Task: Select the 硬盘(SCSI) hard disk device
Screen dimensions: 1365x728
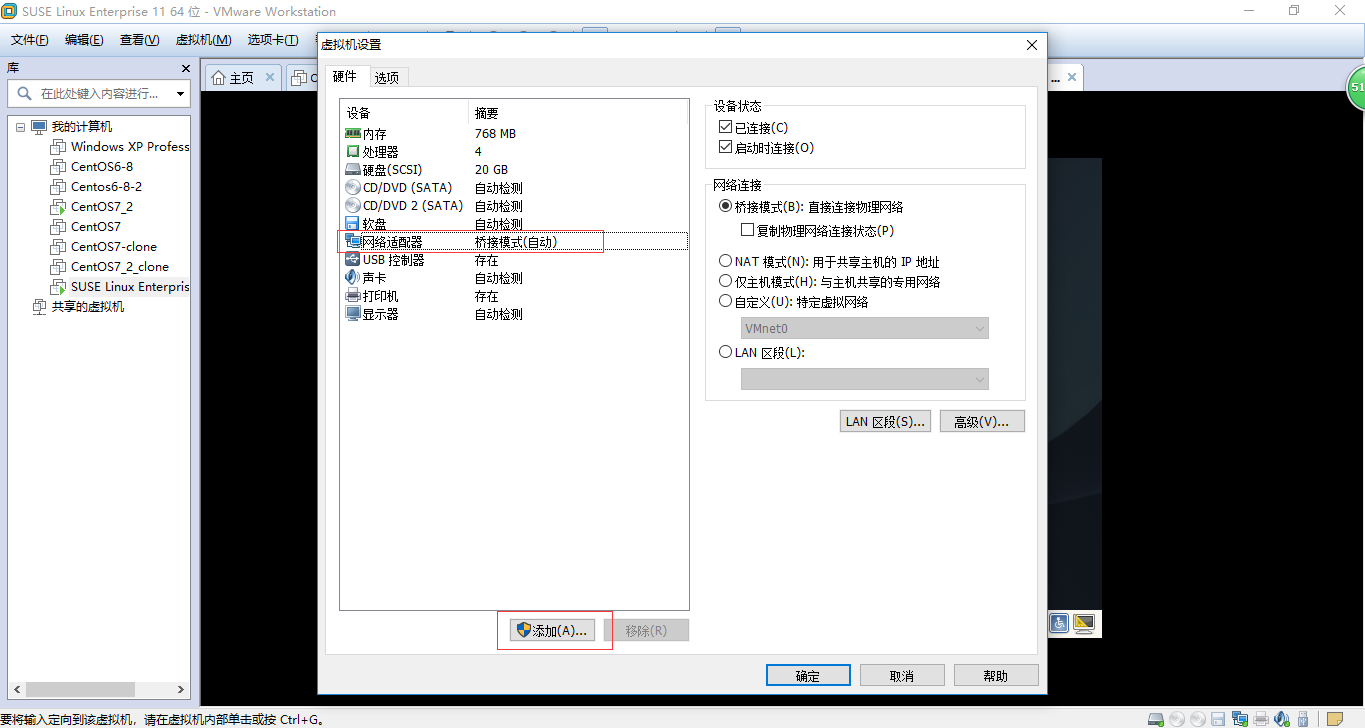Action: pyautogui.click(x=514, y=169)
